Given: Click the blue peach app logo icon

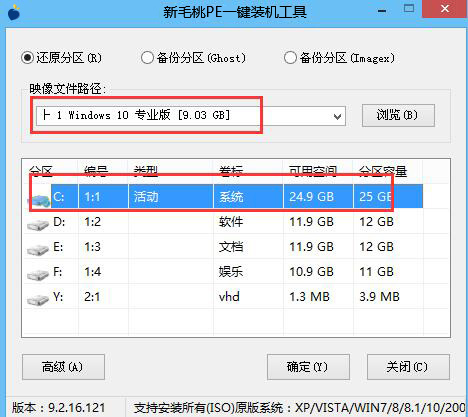Looking at the screenshot, I should [14, 13].
